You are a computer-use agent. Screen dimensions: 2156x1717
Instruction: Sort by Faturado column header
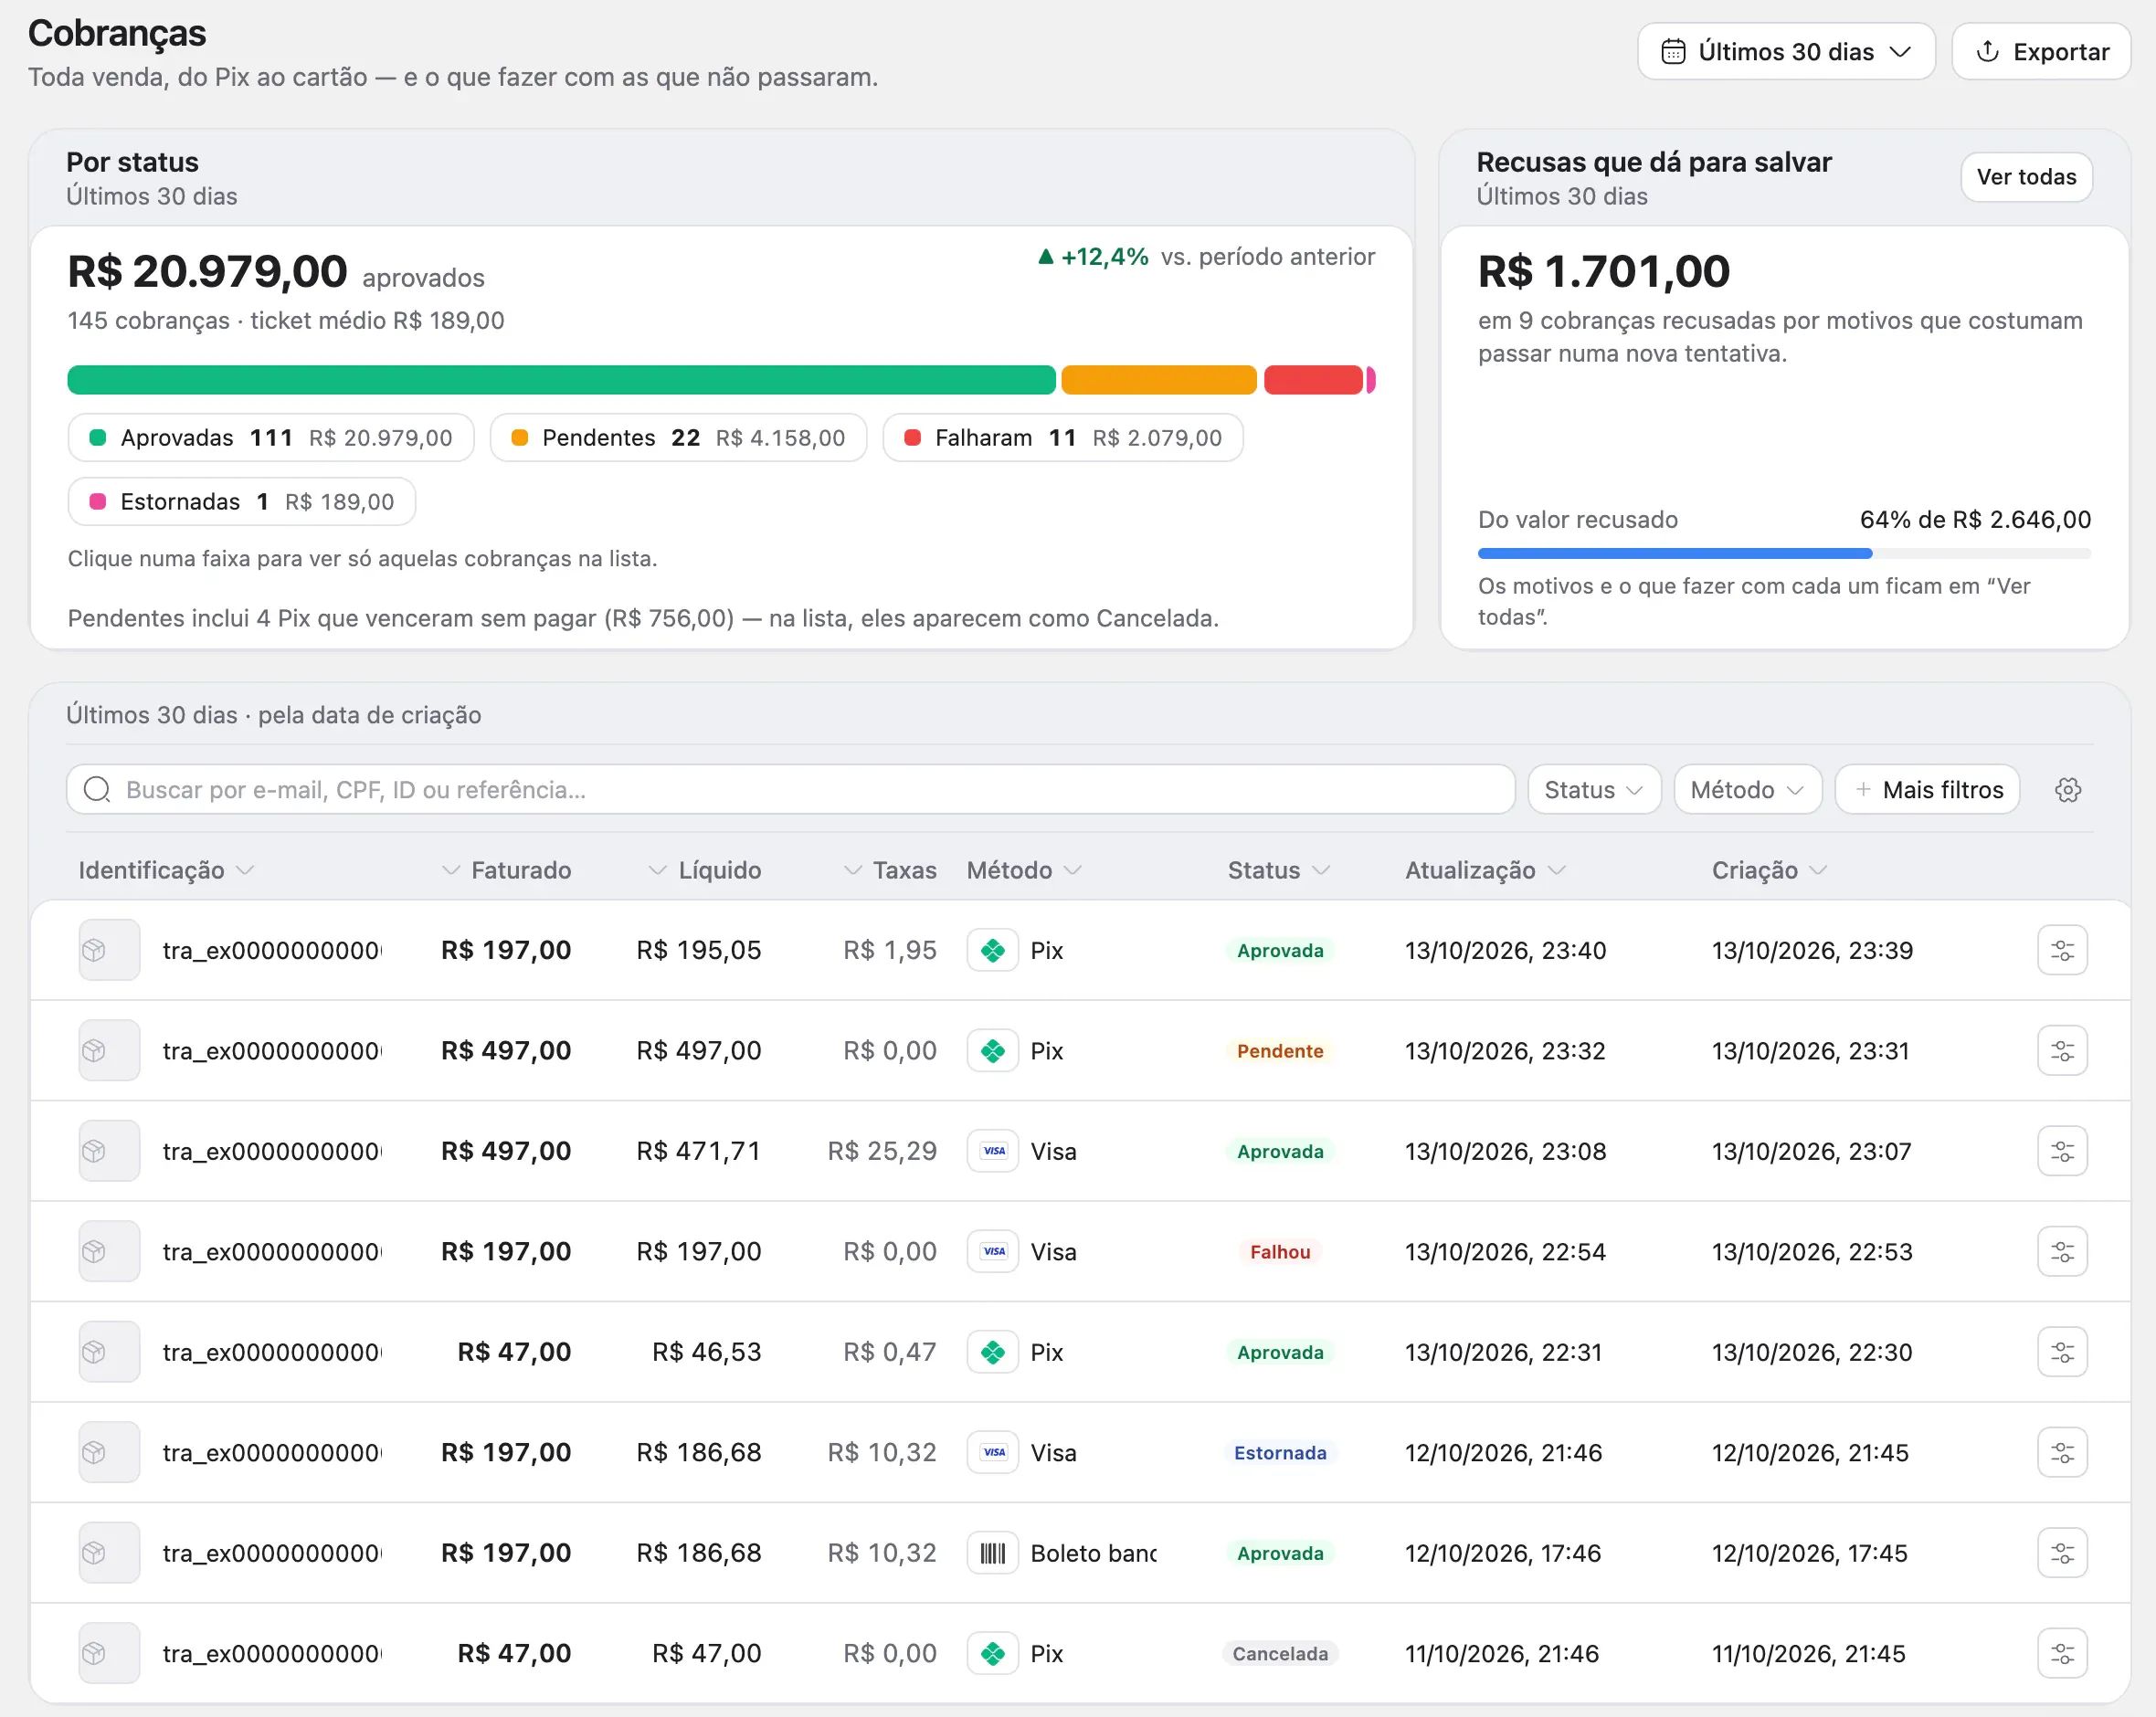point(506,870)
